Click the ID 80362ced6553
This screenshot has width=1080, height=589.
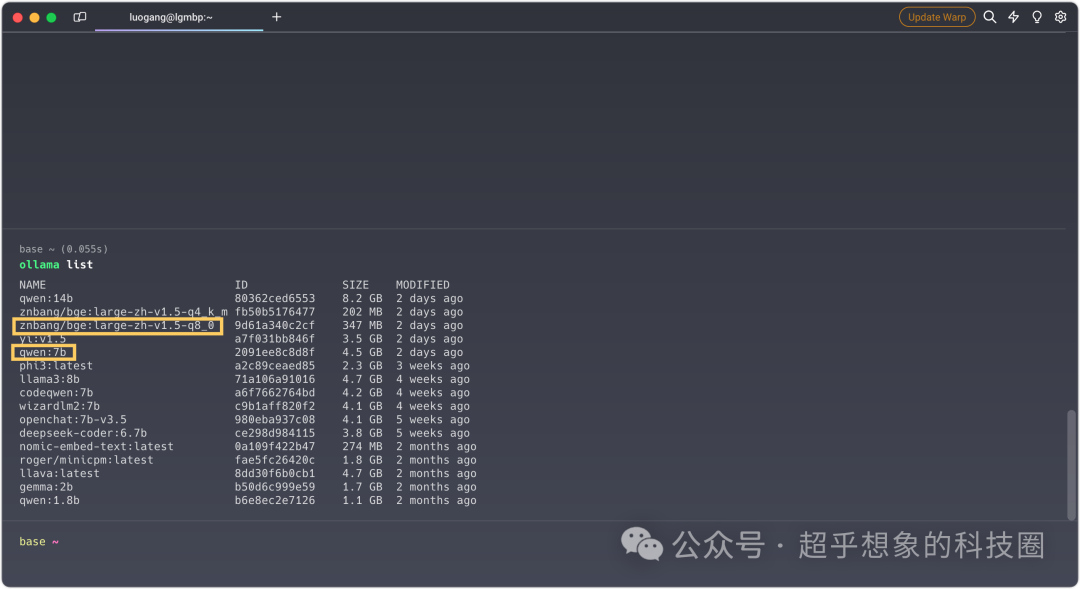[x=275, y=298]
